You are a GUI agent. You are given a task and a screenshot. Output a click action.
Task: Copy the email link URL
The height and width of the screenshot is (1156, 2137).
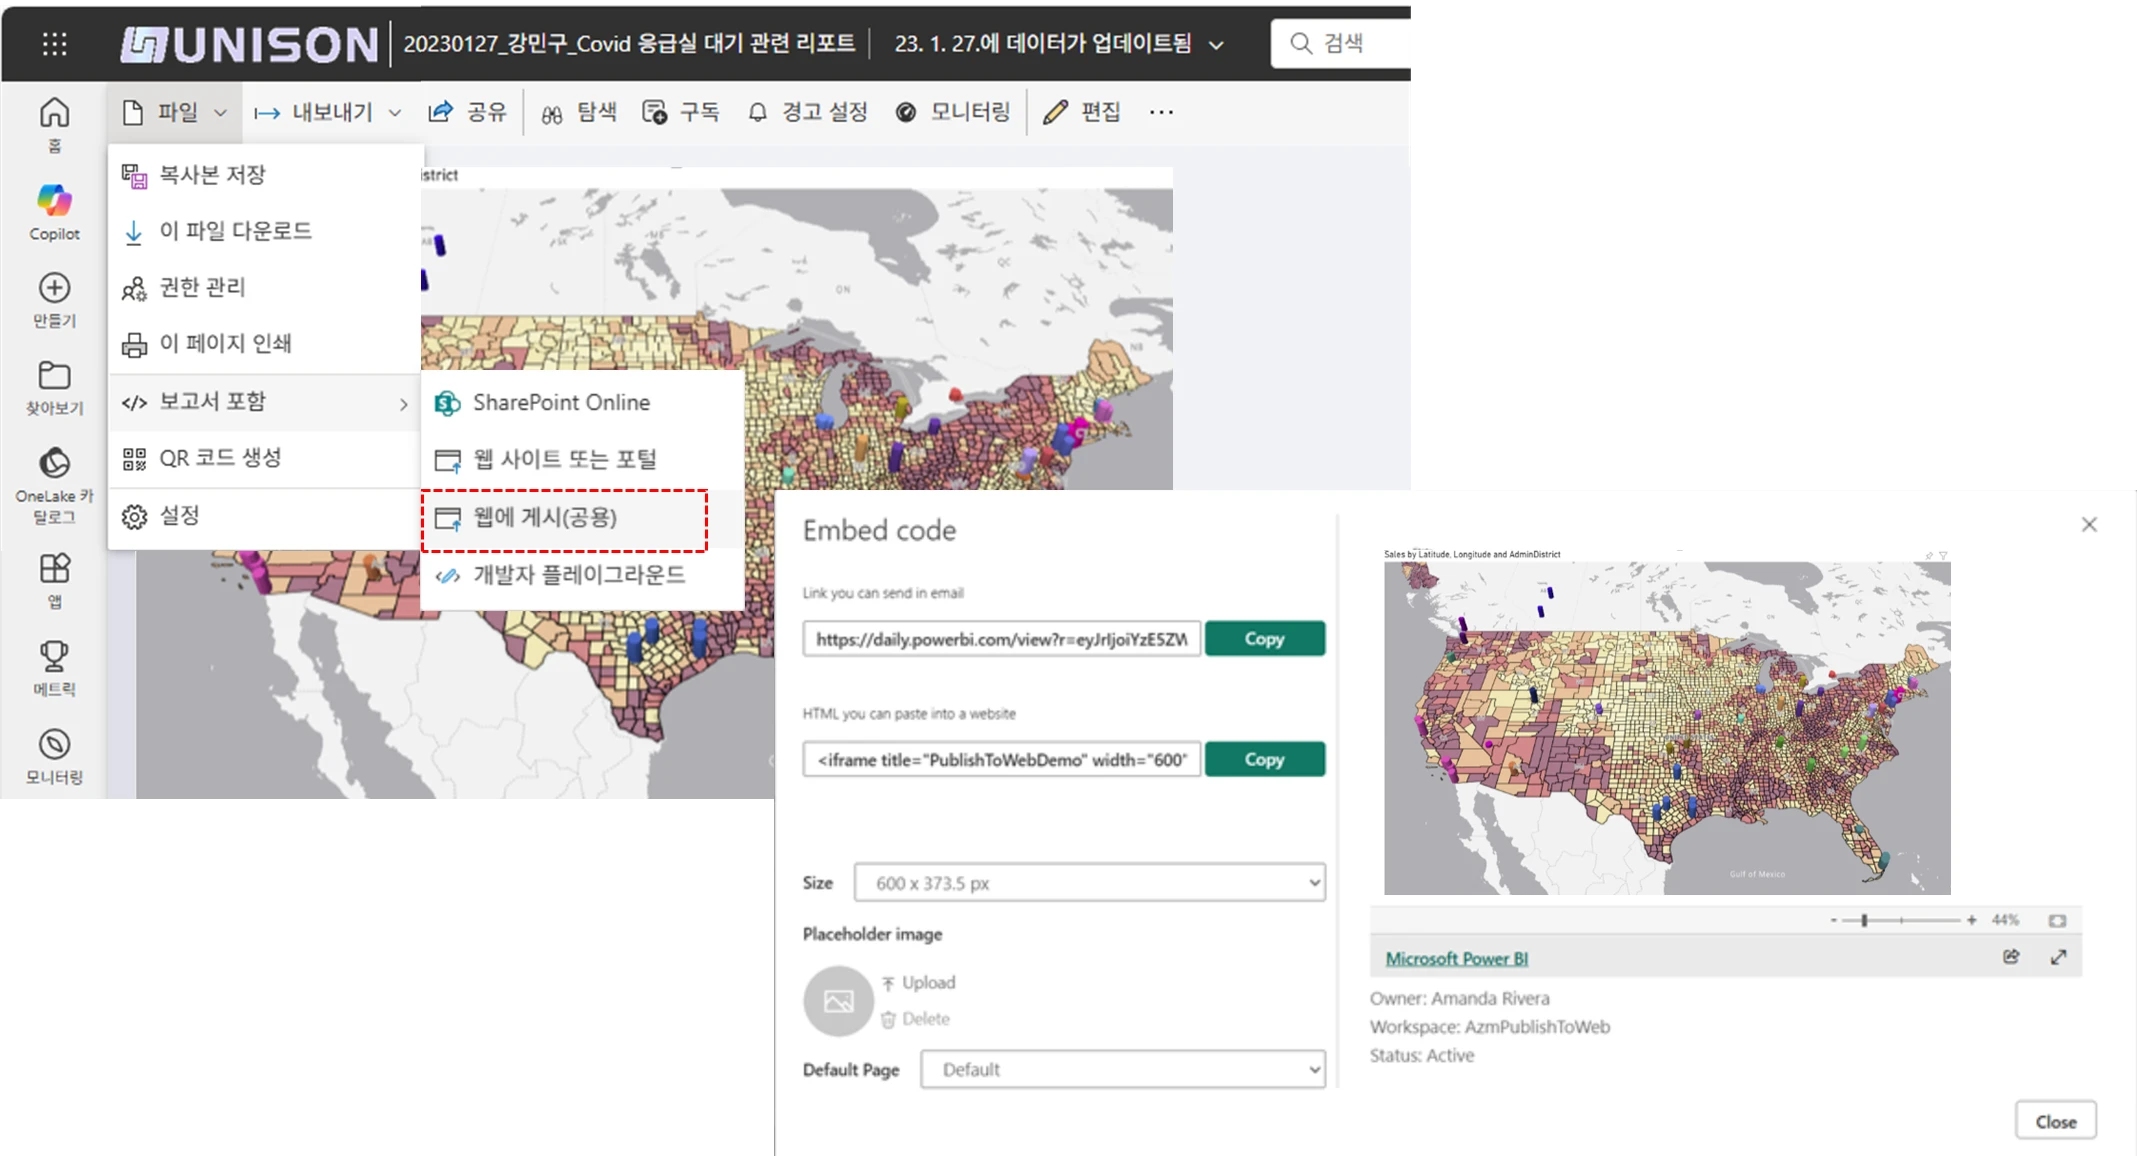point(1264,639)
